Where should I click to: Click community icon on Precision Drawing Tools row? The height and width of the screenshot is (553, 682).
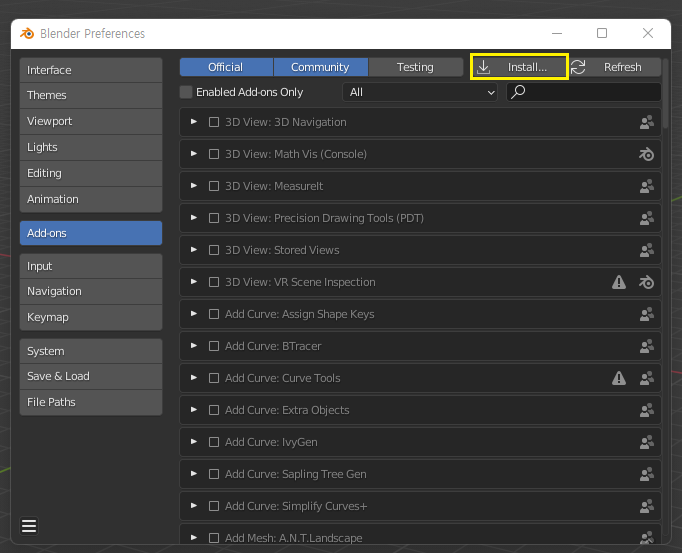click(x=646, y=218)
